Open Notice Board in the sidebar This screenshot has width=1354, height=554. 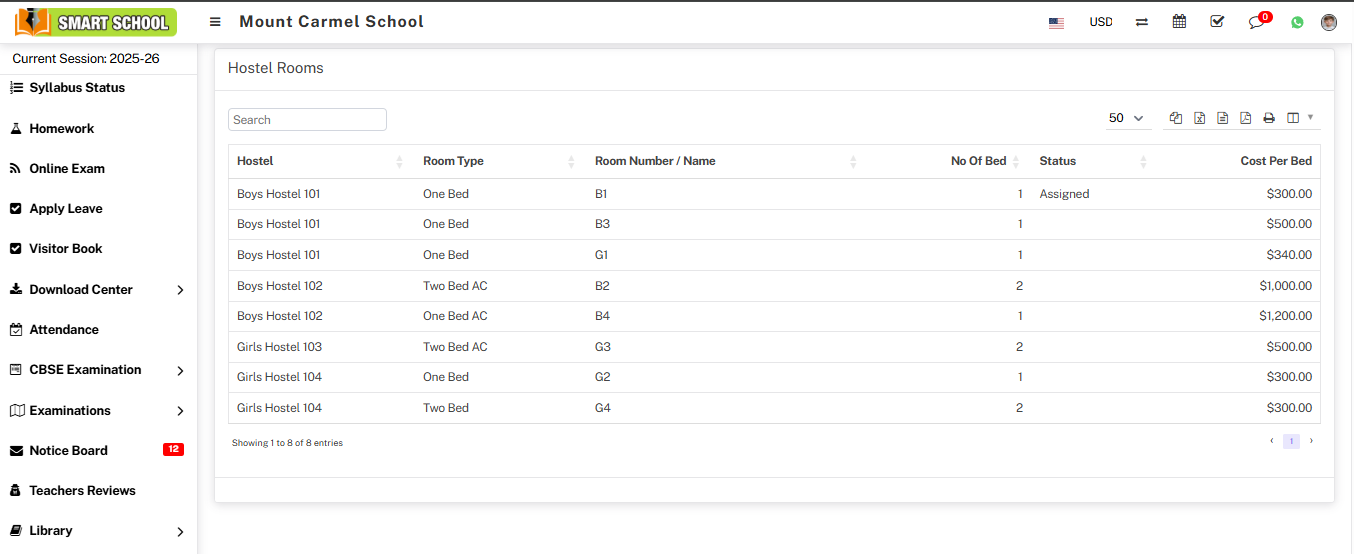tap(68, 450)
